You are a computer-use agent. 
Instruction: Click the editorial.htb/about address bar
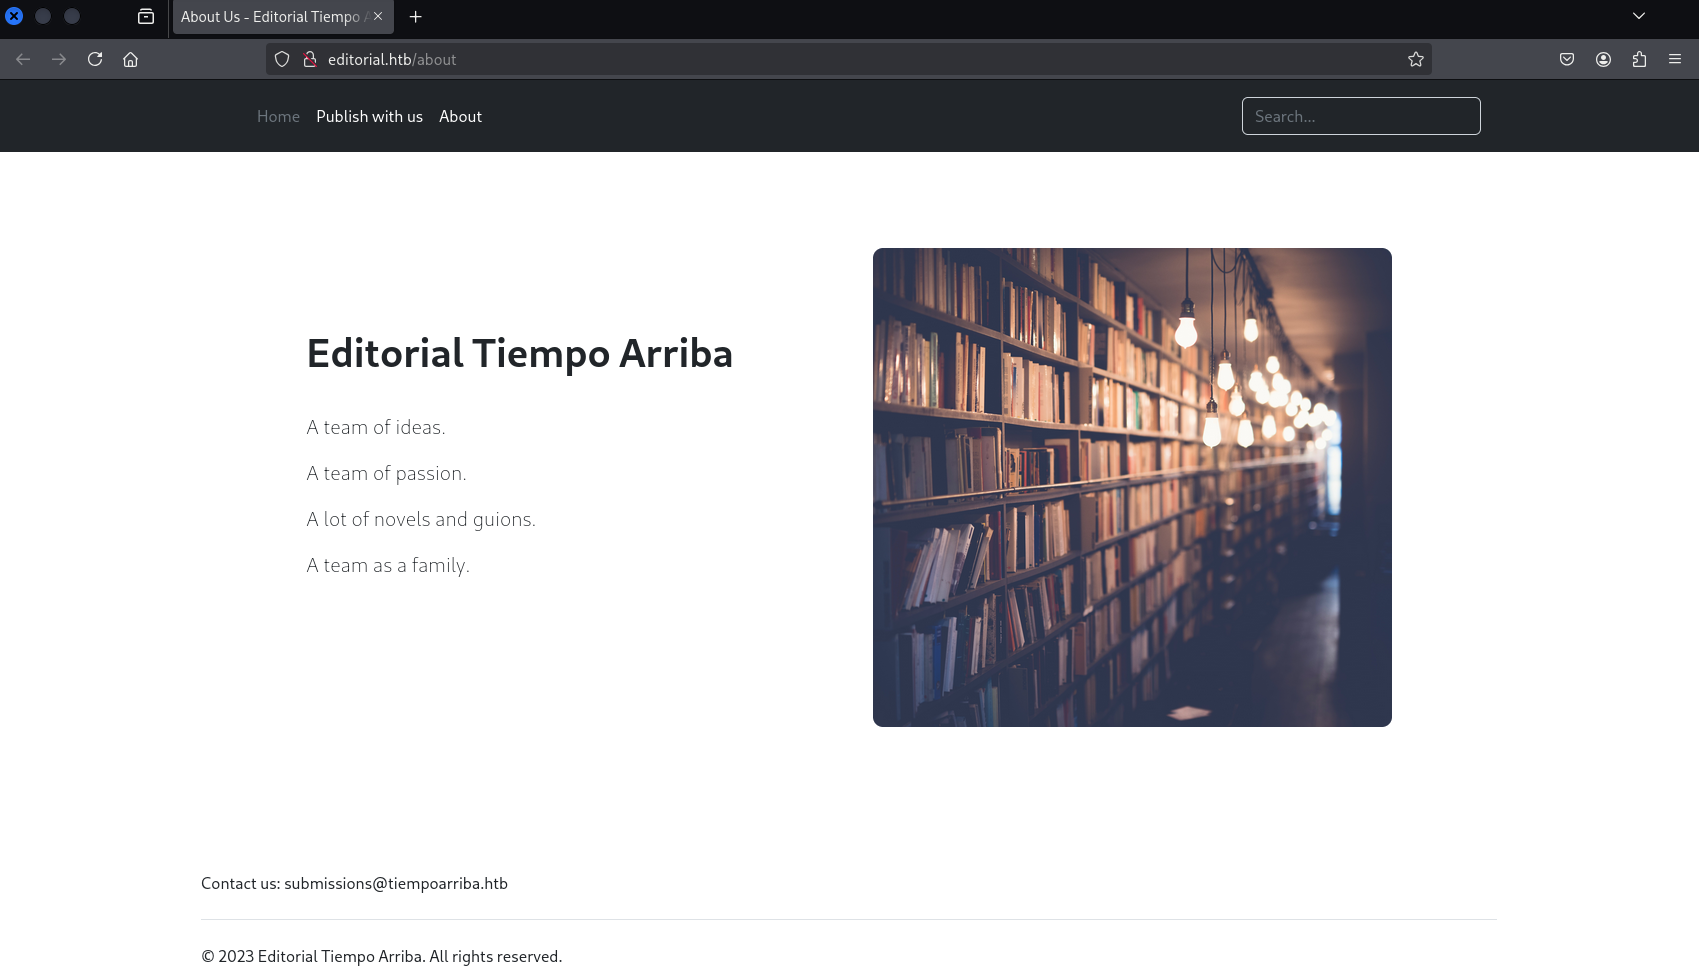click(x=848, y=60)
